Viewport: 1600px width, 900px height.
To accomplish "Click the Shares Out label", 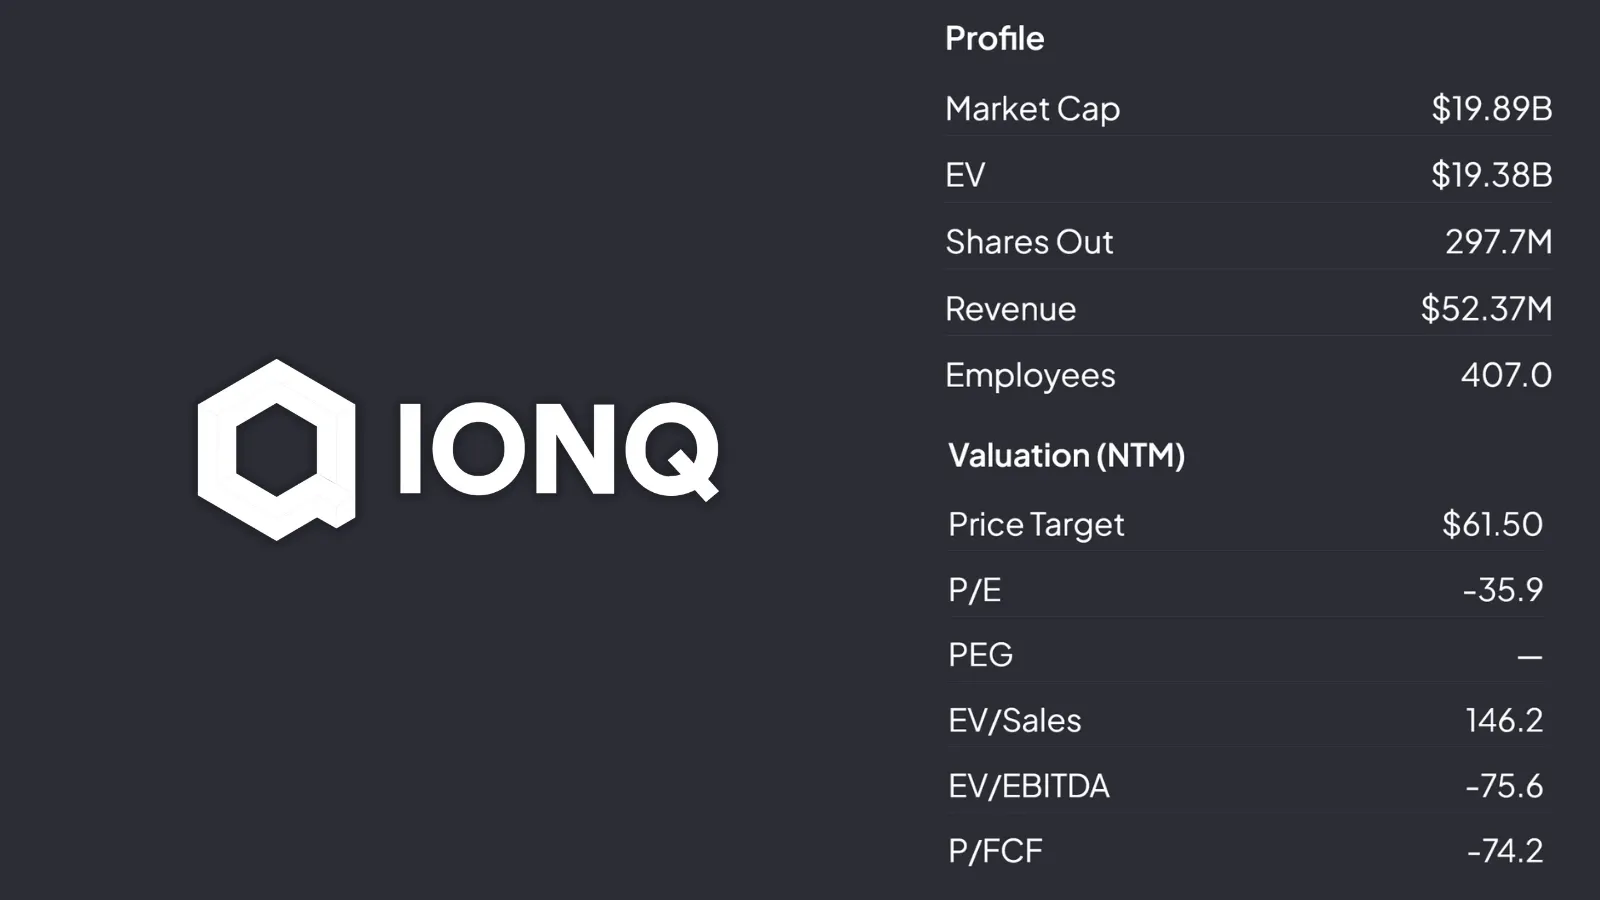I will [x=1029, y=242].
